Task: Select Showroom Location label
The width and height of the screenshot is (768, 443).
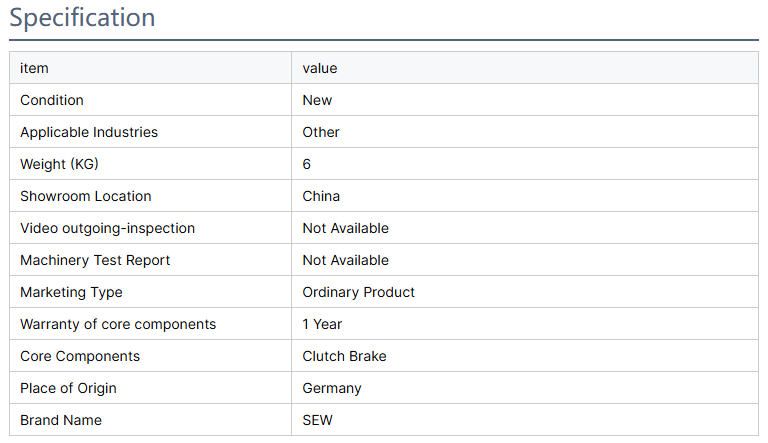Action: tap(86, 196)
